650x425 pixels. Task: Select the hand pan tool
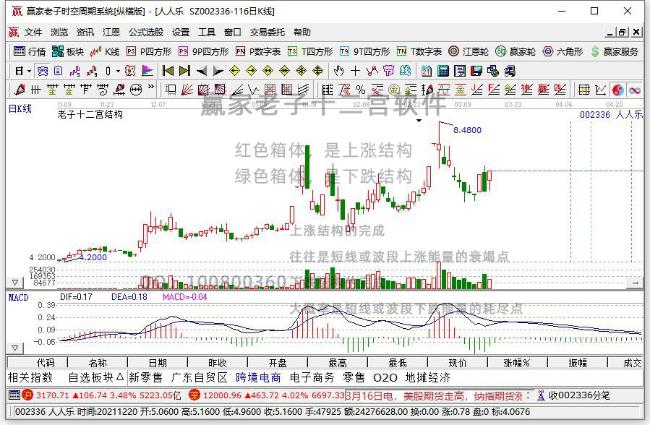click(x=339, y=71)
